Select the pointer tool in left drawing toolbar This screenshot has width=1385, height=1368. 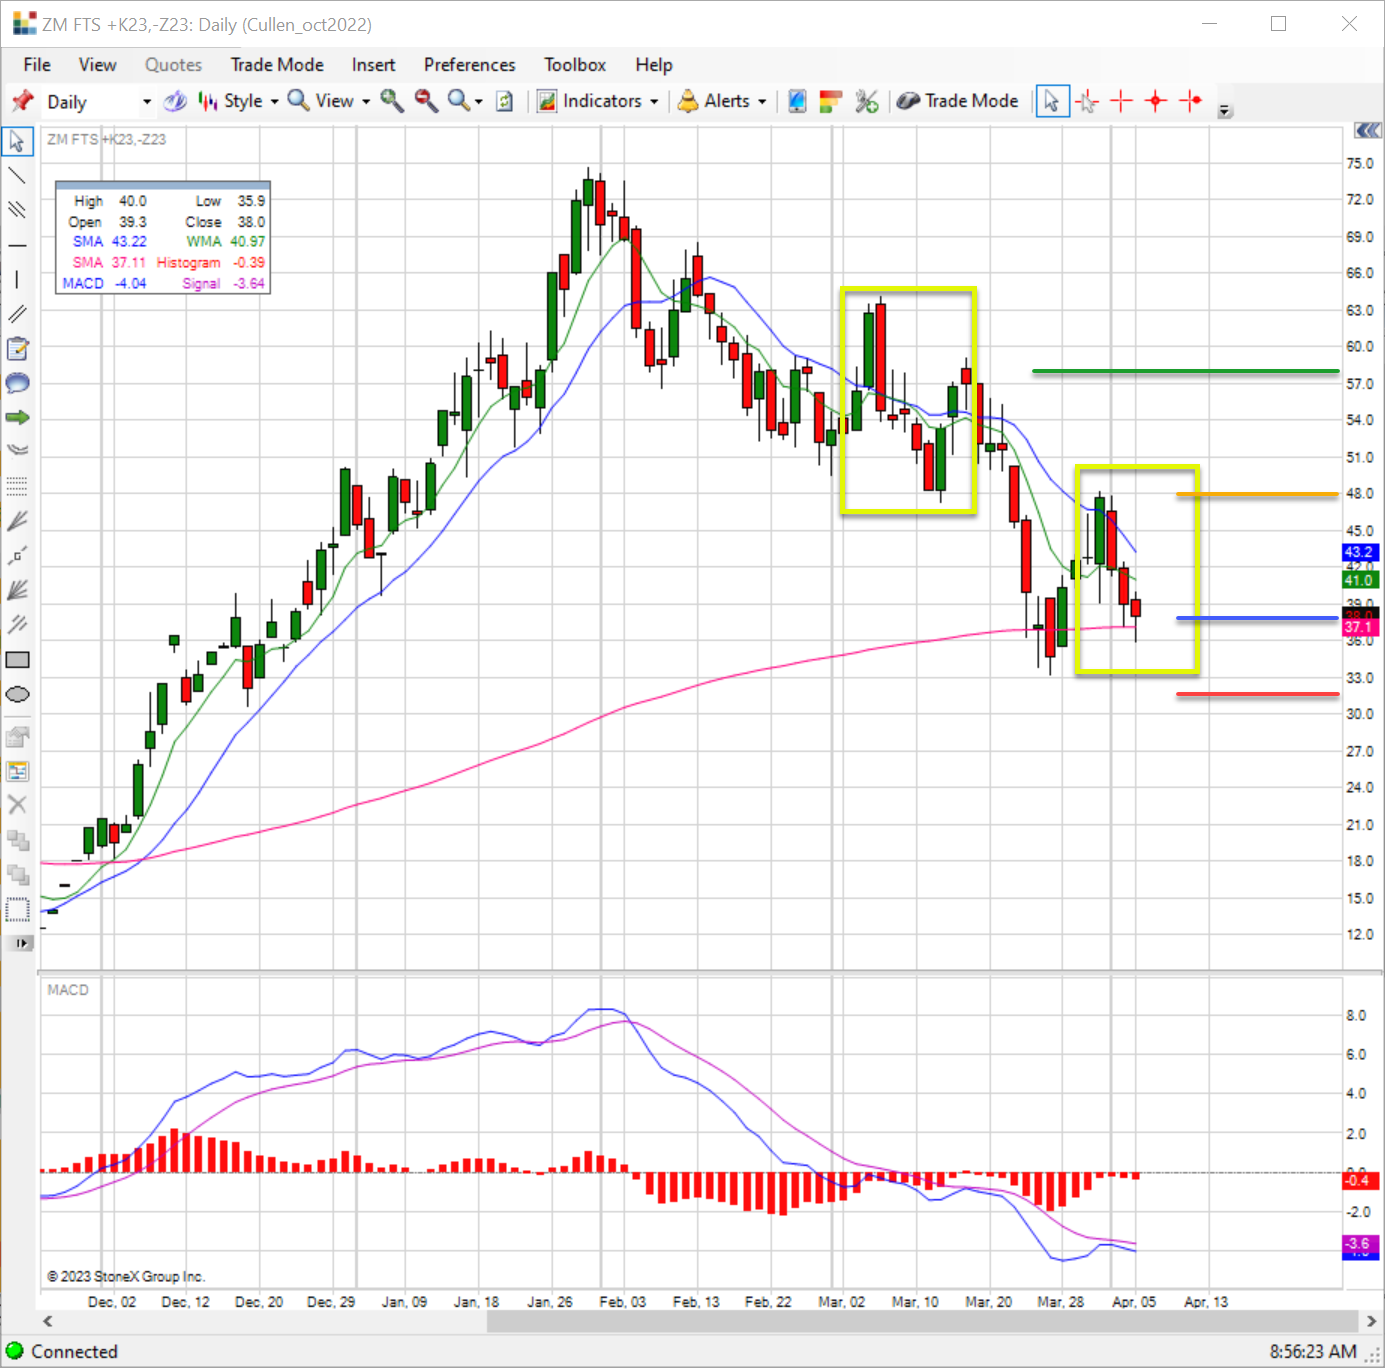point(18,141)
